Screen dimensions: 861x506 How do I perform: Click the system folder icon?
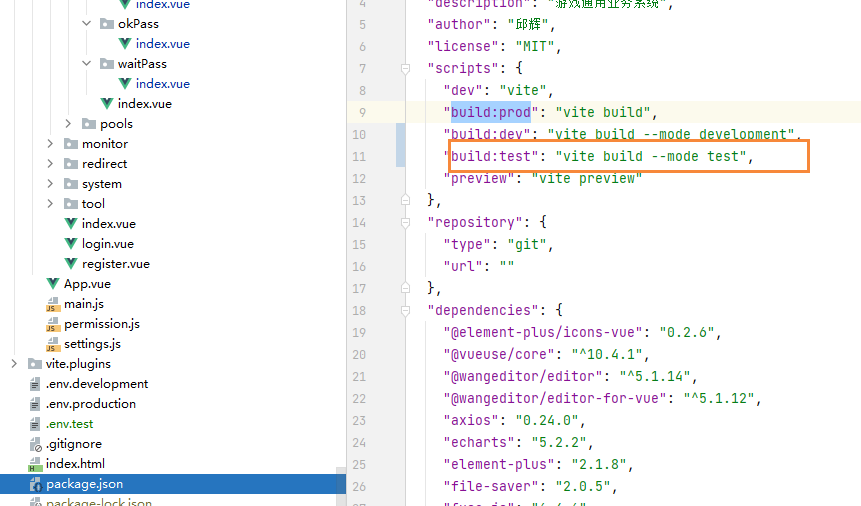pyautogui.click(x=71, y=184)
